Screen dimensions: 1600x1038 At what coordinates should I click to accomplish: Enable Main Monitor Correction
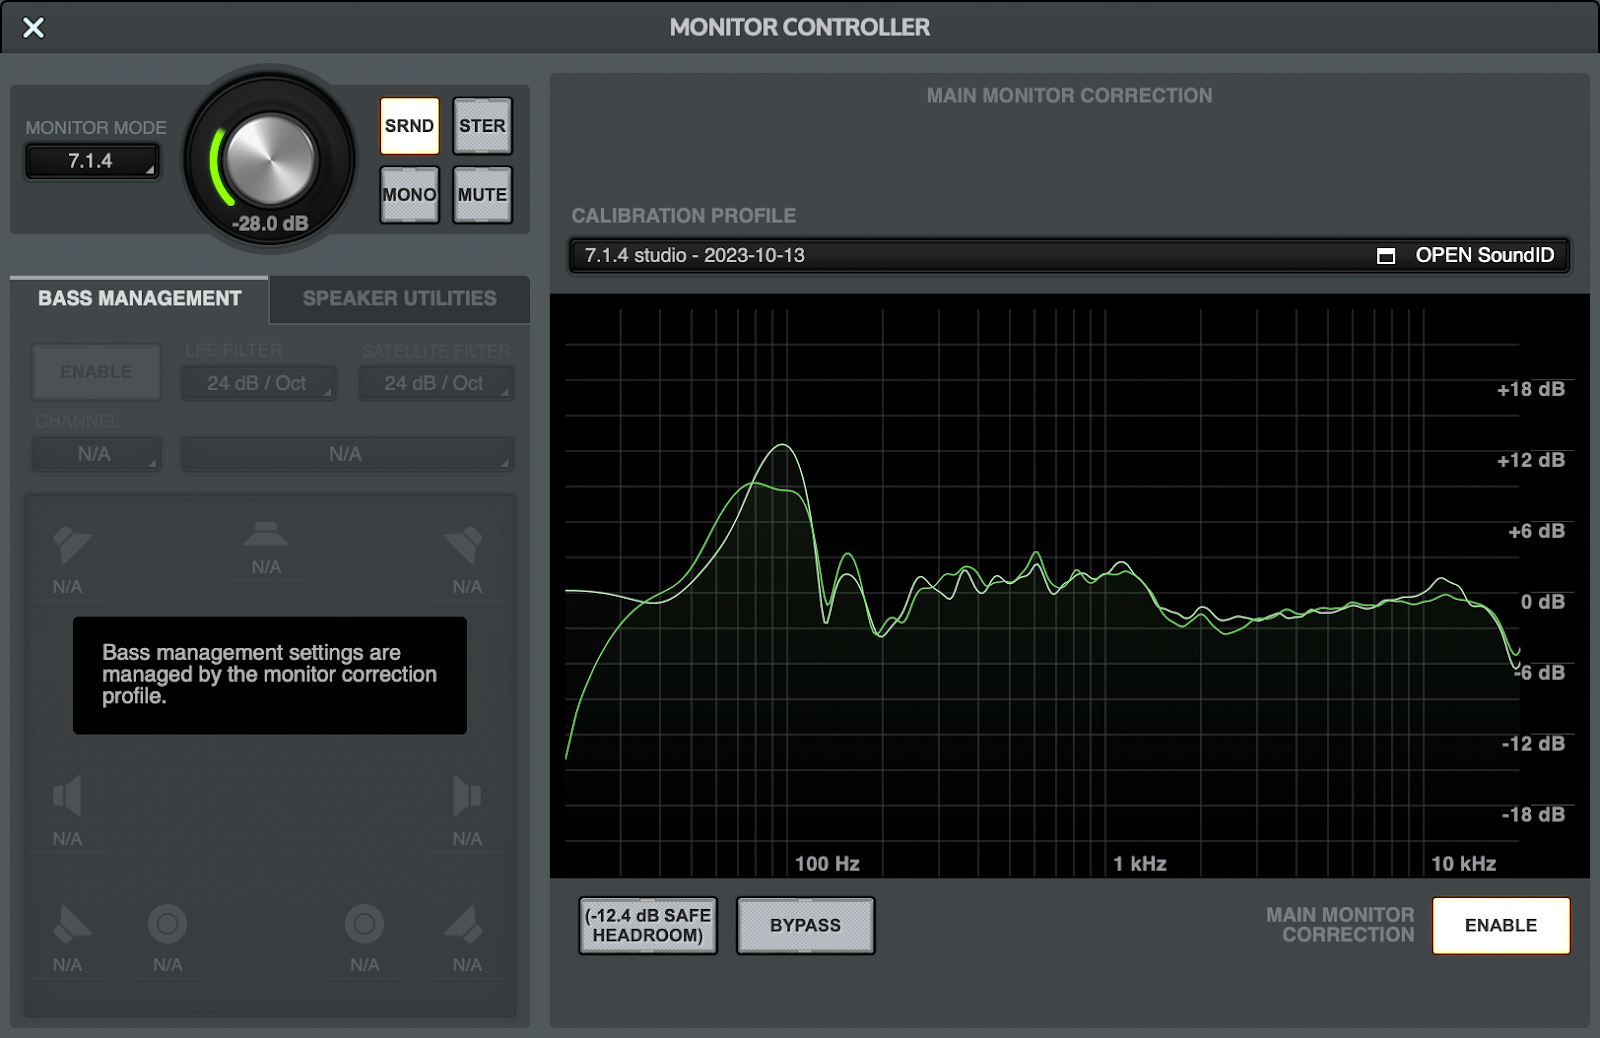point(1501,925)
